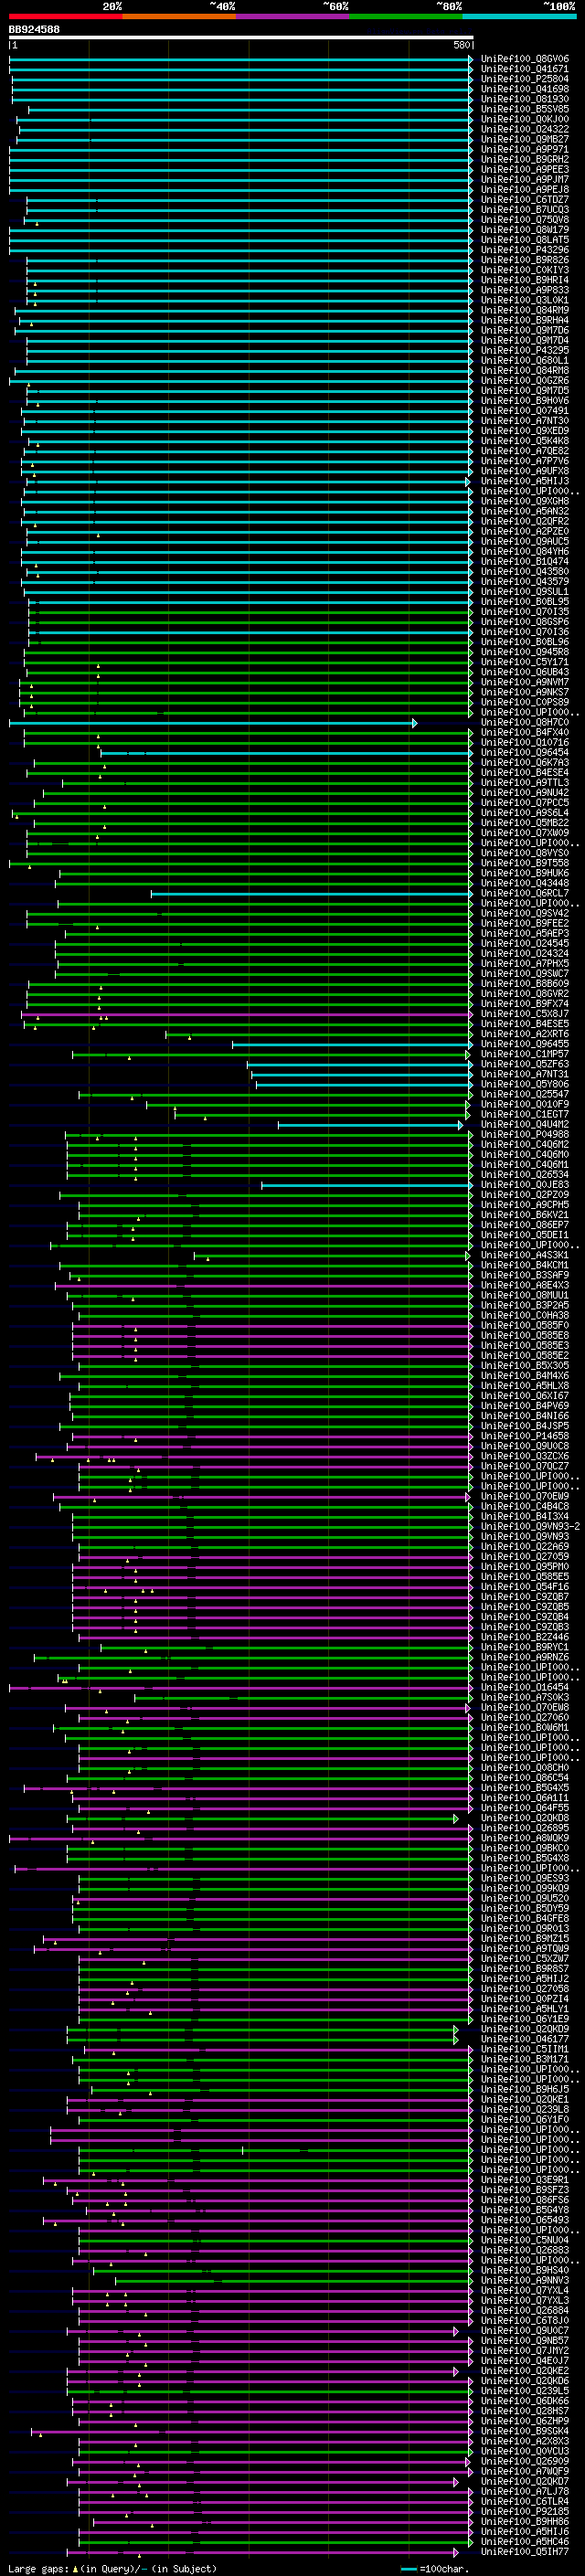Image resolution: width=585 pixels, height=2576 pixels.
Task: Select hit UniRef100_Q8GV06
Action: tap(524, 59)
